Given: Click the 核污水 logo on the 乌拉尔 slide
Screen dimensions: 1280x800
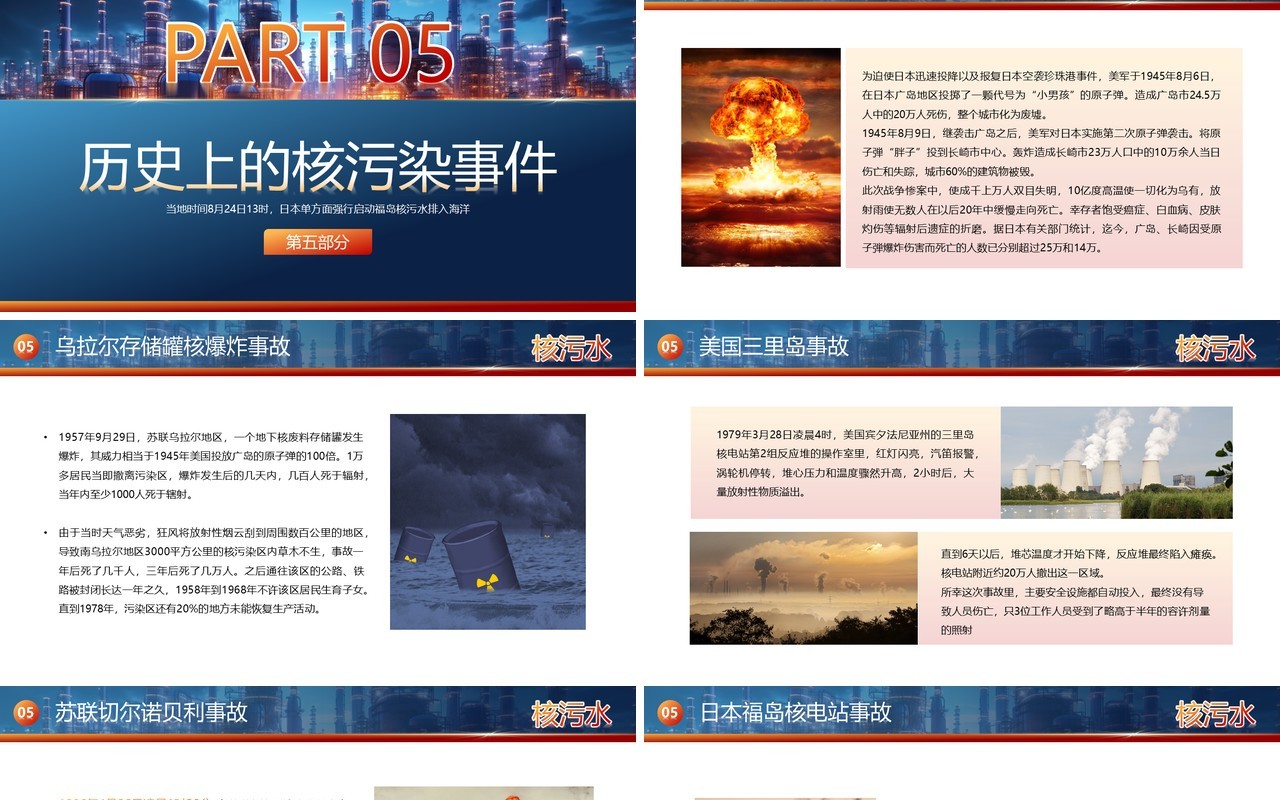Looking at the screenshot, I should point(571,348).
